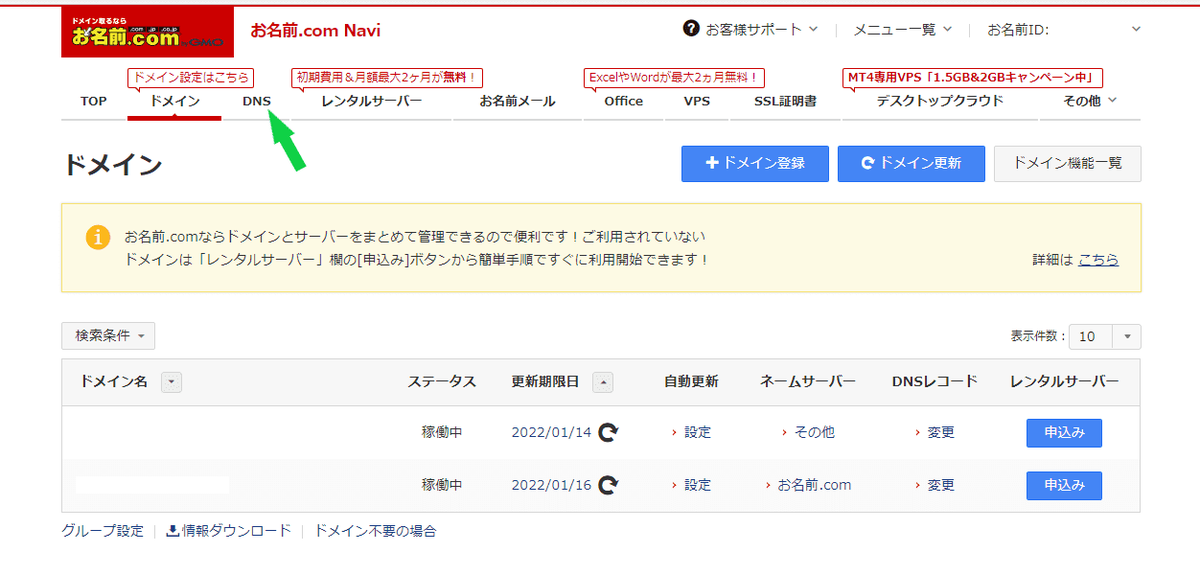This screenshot has width=1200, height=575.
Task: Expand the メニュー一覧 menu
Action: 903,29
